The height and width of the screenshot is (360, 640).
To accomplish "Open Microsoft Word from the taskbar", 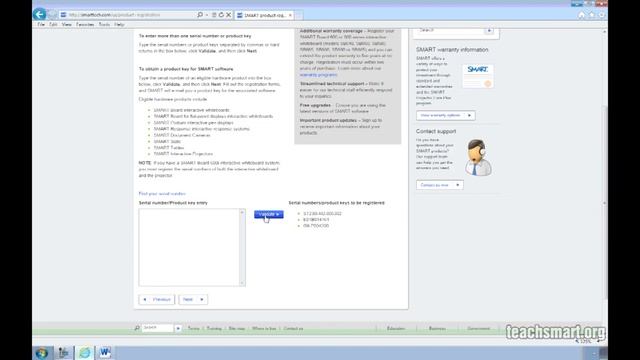I will (x=105, y=353).
